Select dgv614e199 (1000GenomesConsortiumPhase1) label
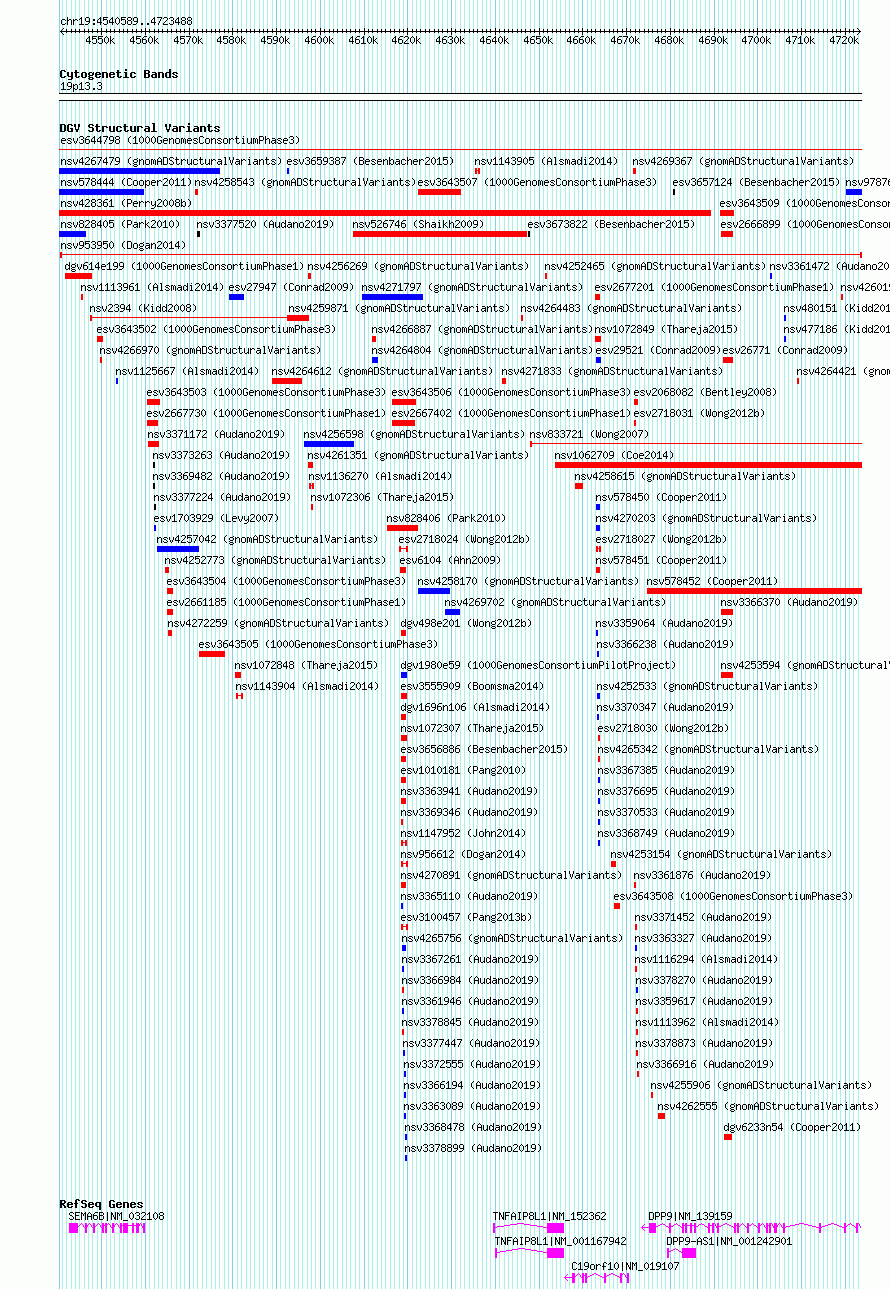Viewport: 890px width, 1289px height. 184,266
